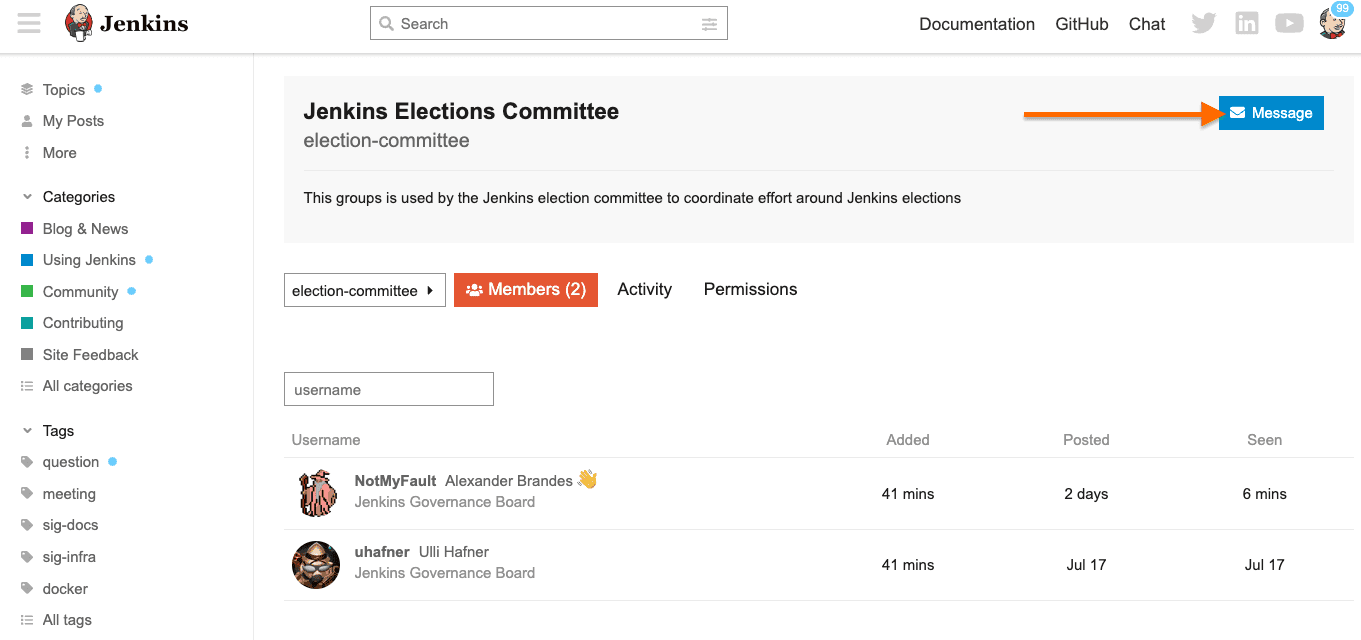This screenshot has width=1361, height=640.
Task: Collapse the Categories sidebar section
Action: (27, 197)
